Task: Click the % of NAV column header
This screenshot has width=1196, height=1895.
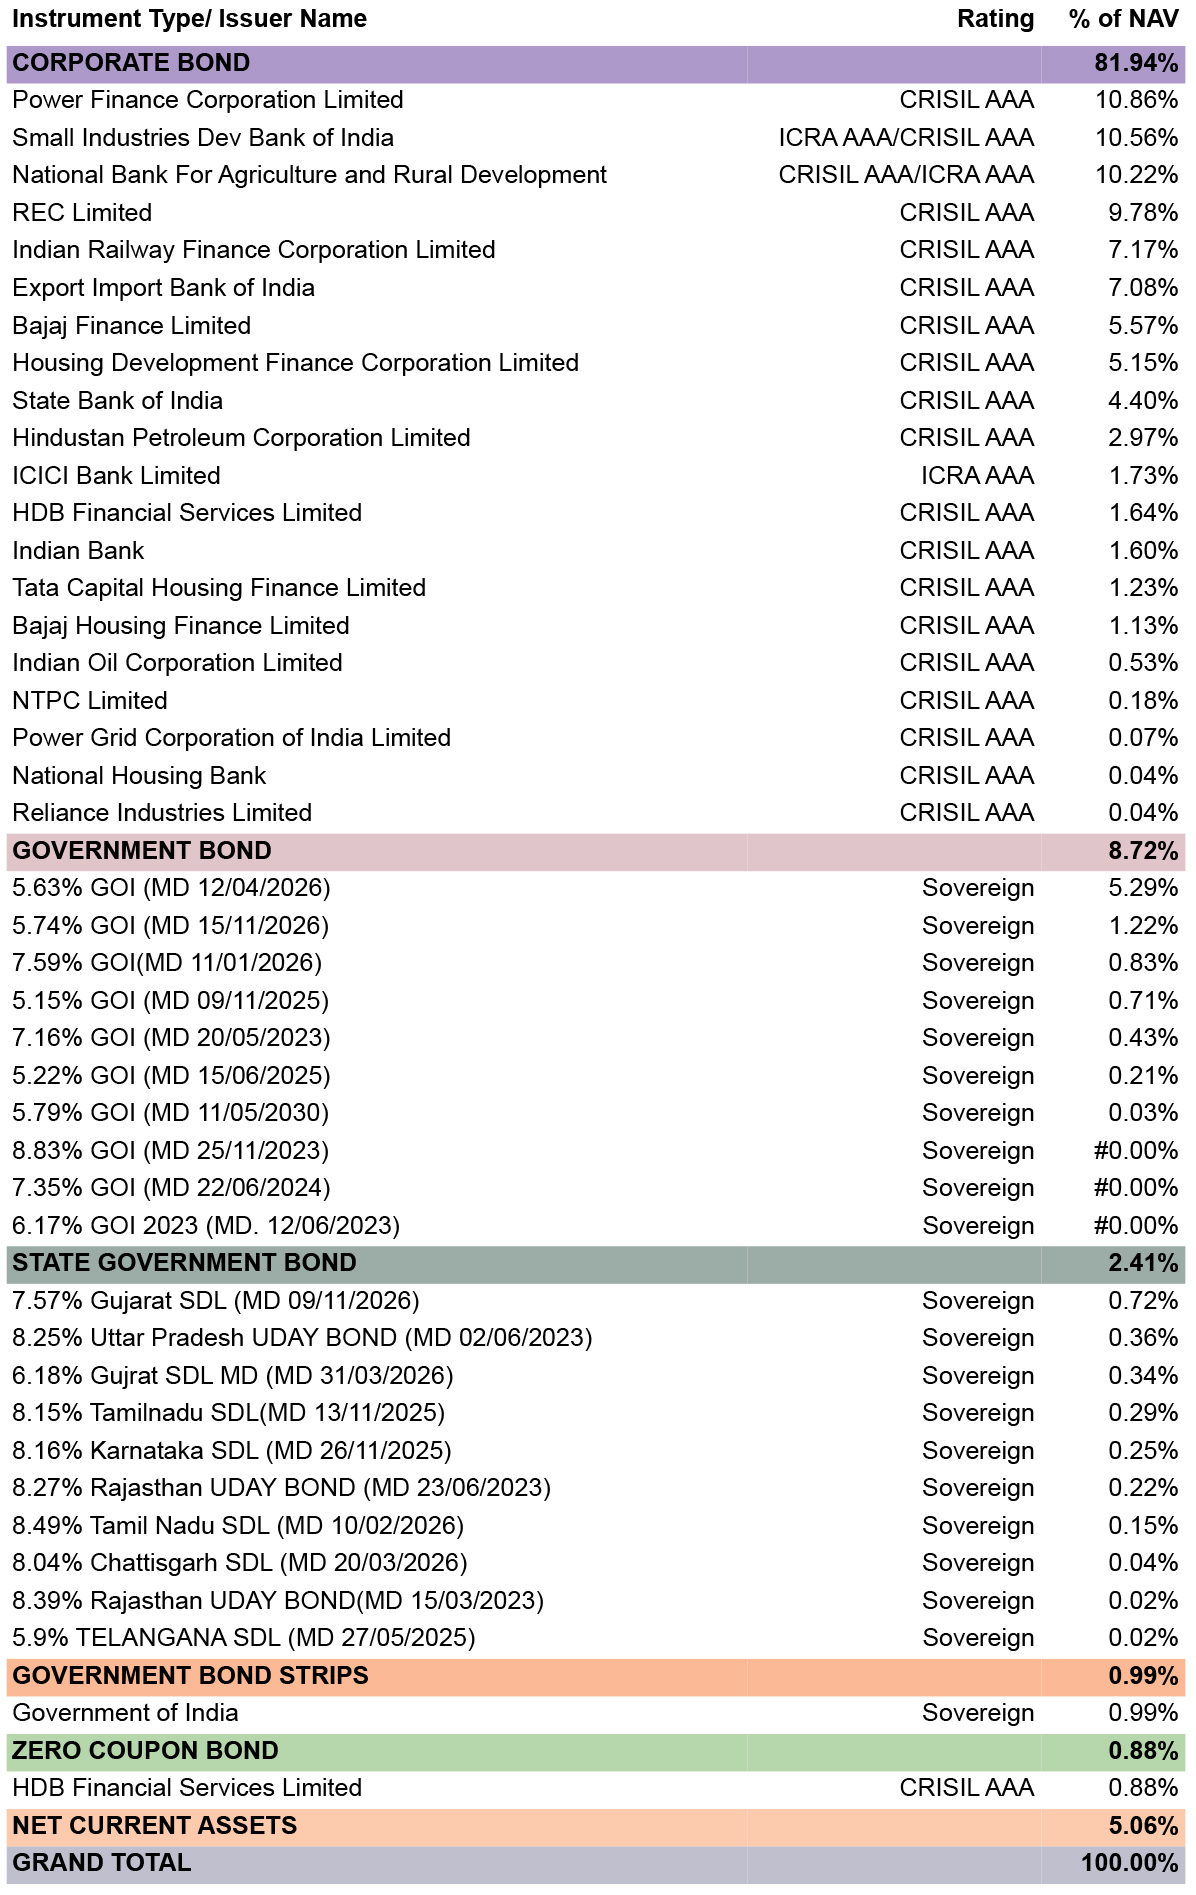Action: click(x=1123, y=19)
